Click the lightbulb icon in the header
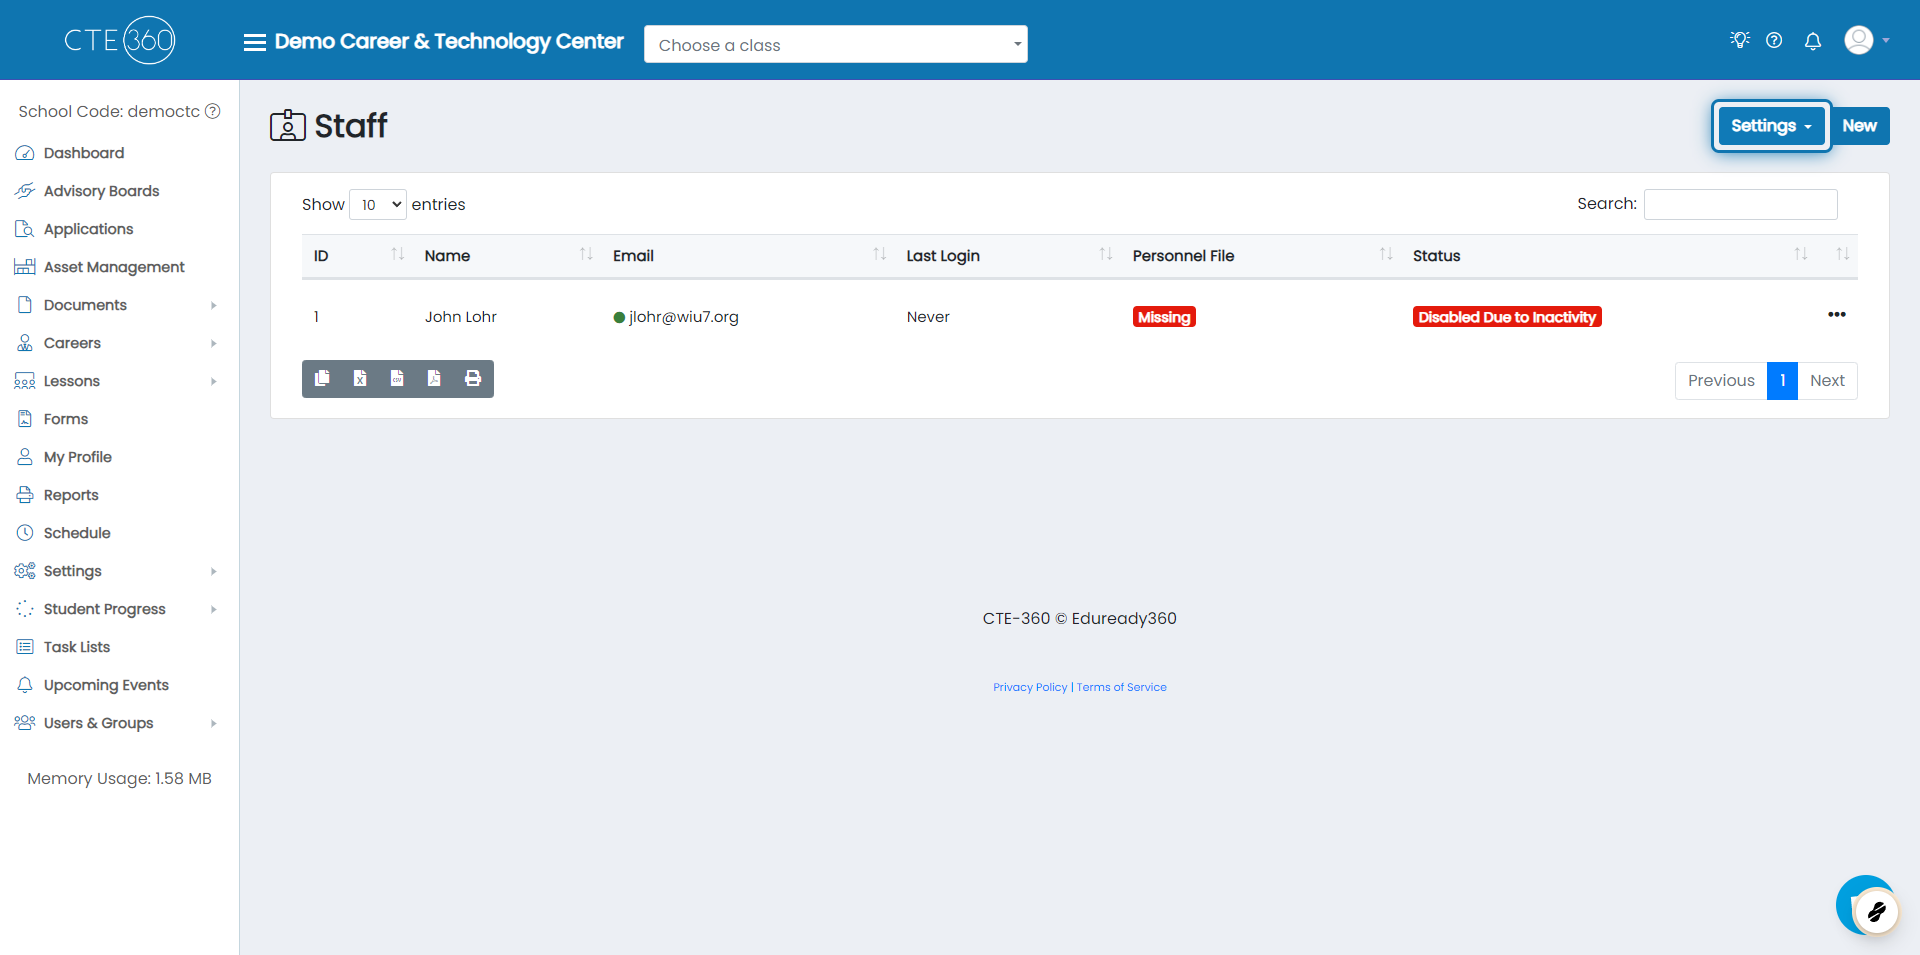1920x955 pixels. point(1739,40)
